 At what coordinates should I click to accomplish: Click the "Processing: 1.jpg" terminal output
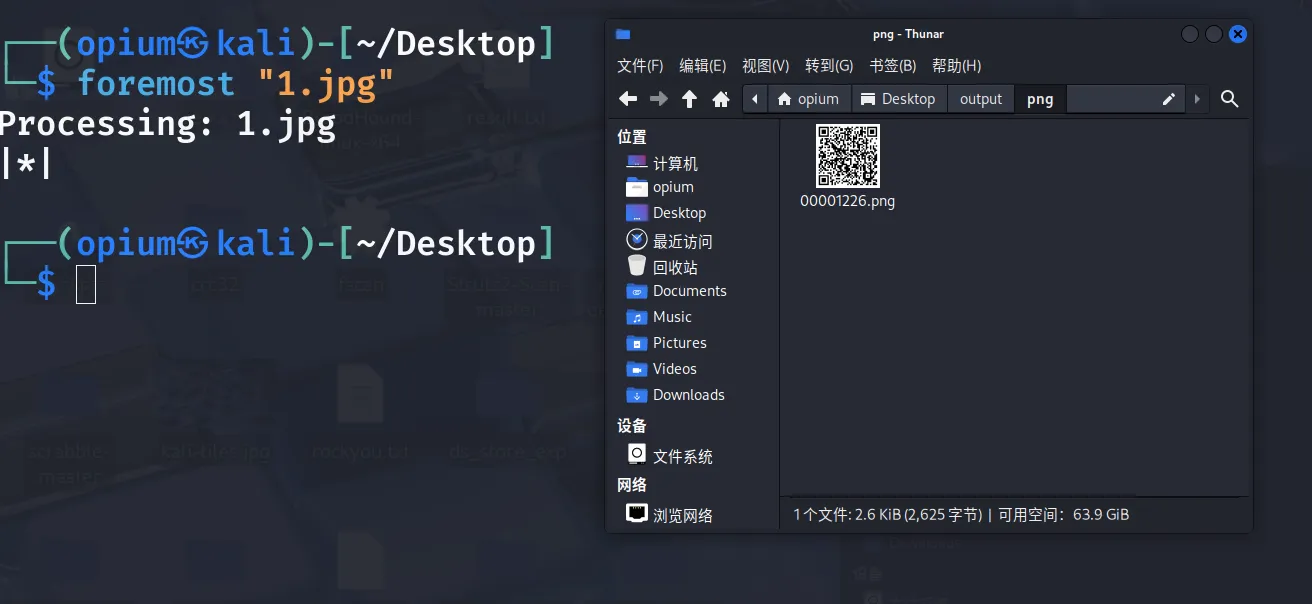(168, 124)
